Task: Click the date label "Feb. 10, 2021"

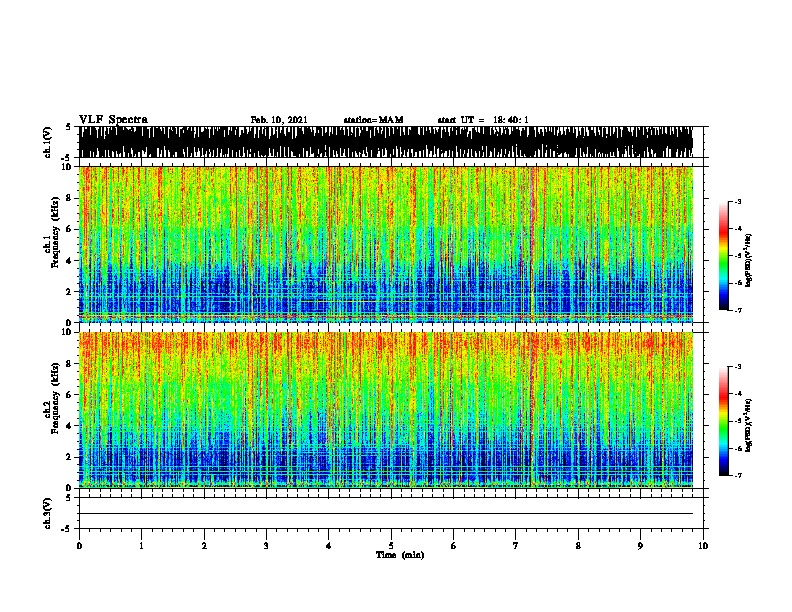Action: coord(279,120)
